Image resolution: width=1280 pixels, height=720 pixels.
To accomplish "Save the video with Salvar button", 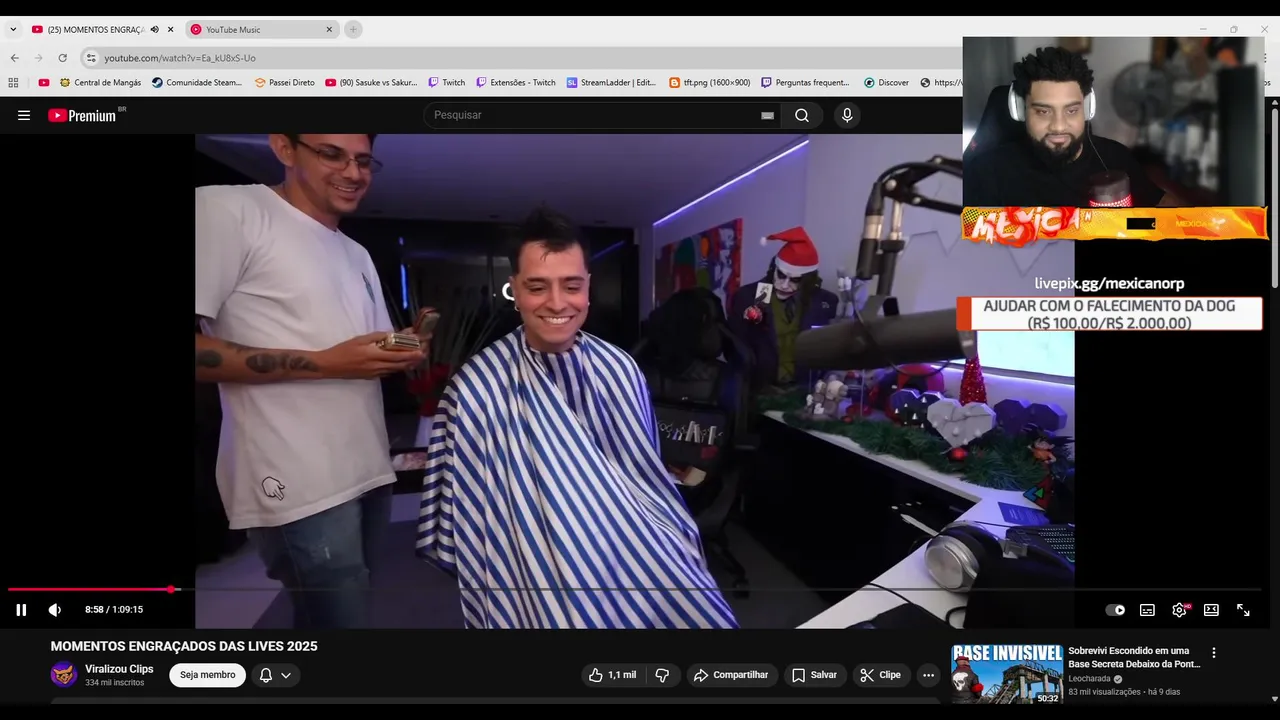I will 814,675.
